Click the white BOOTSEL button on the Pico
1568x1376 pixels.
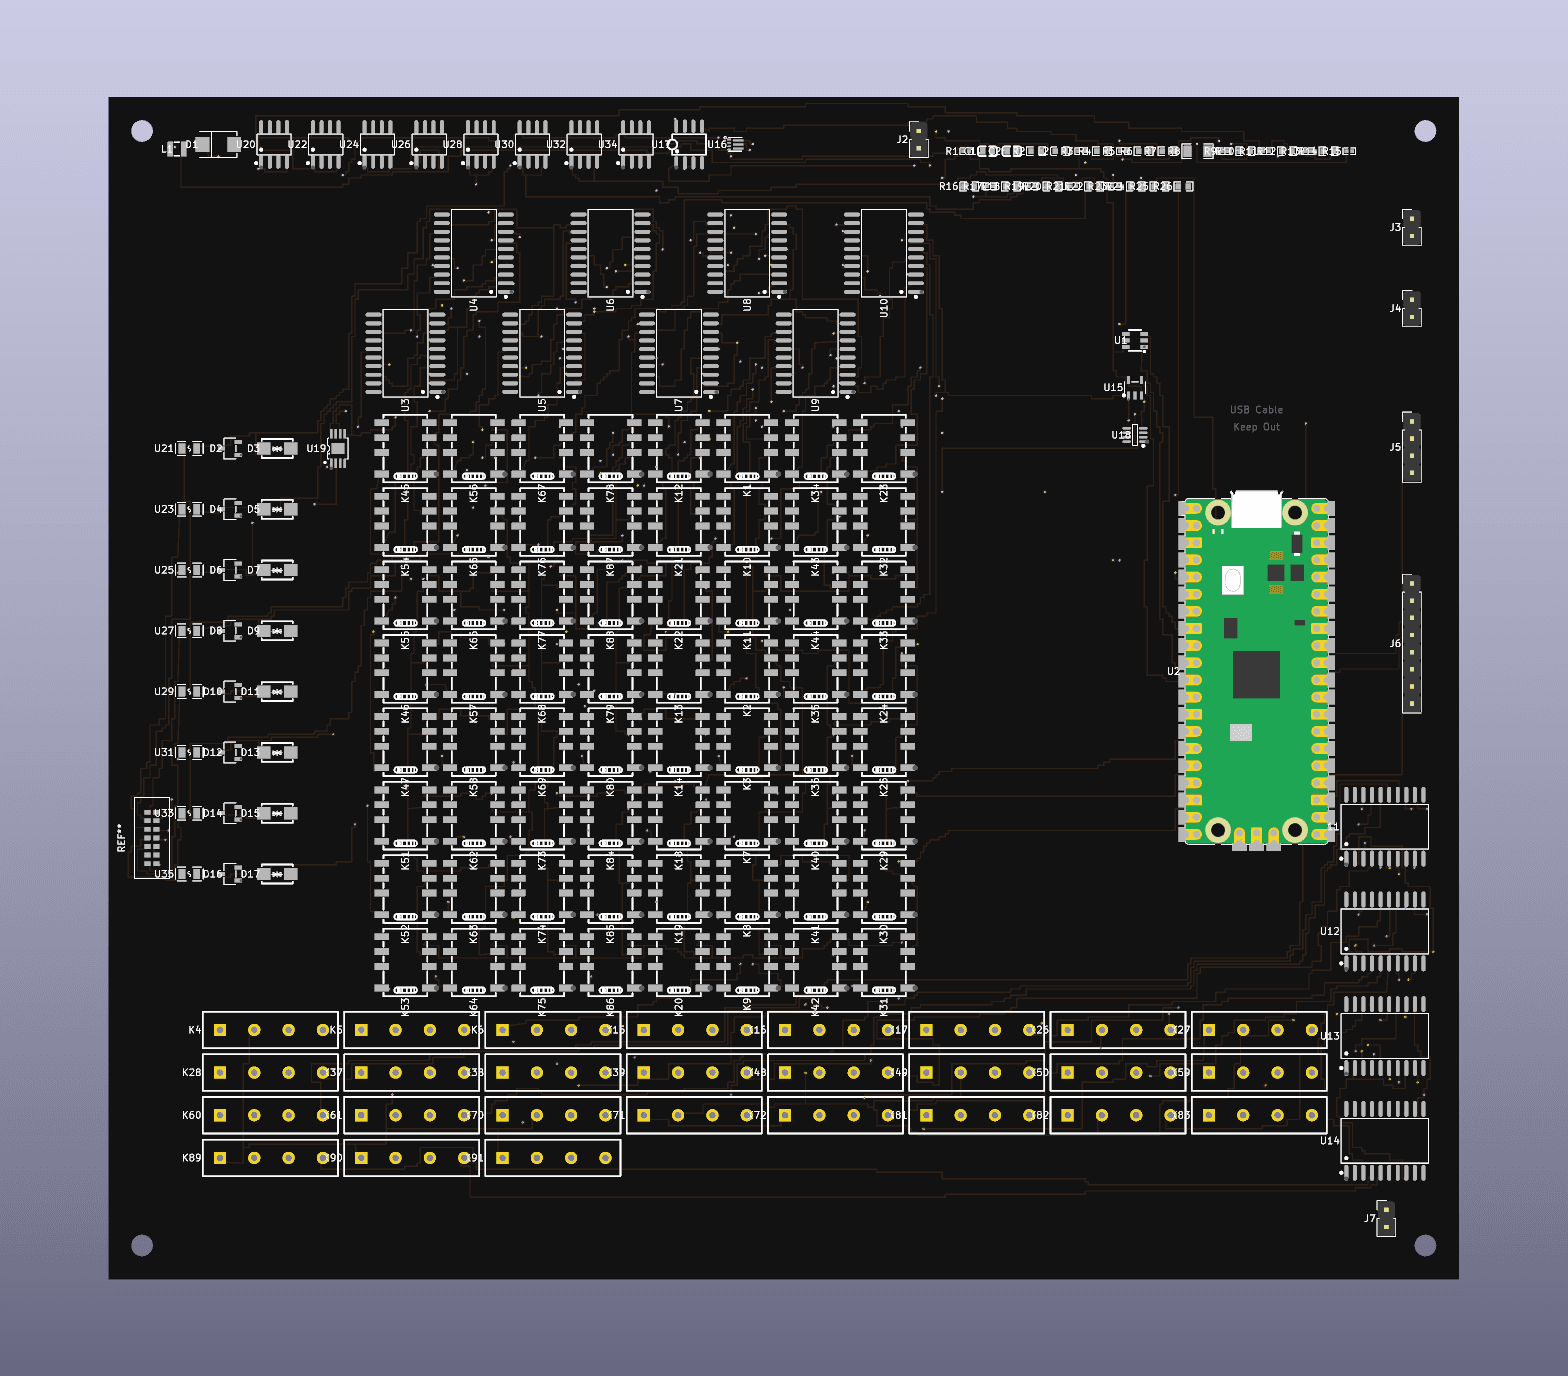1233,580
